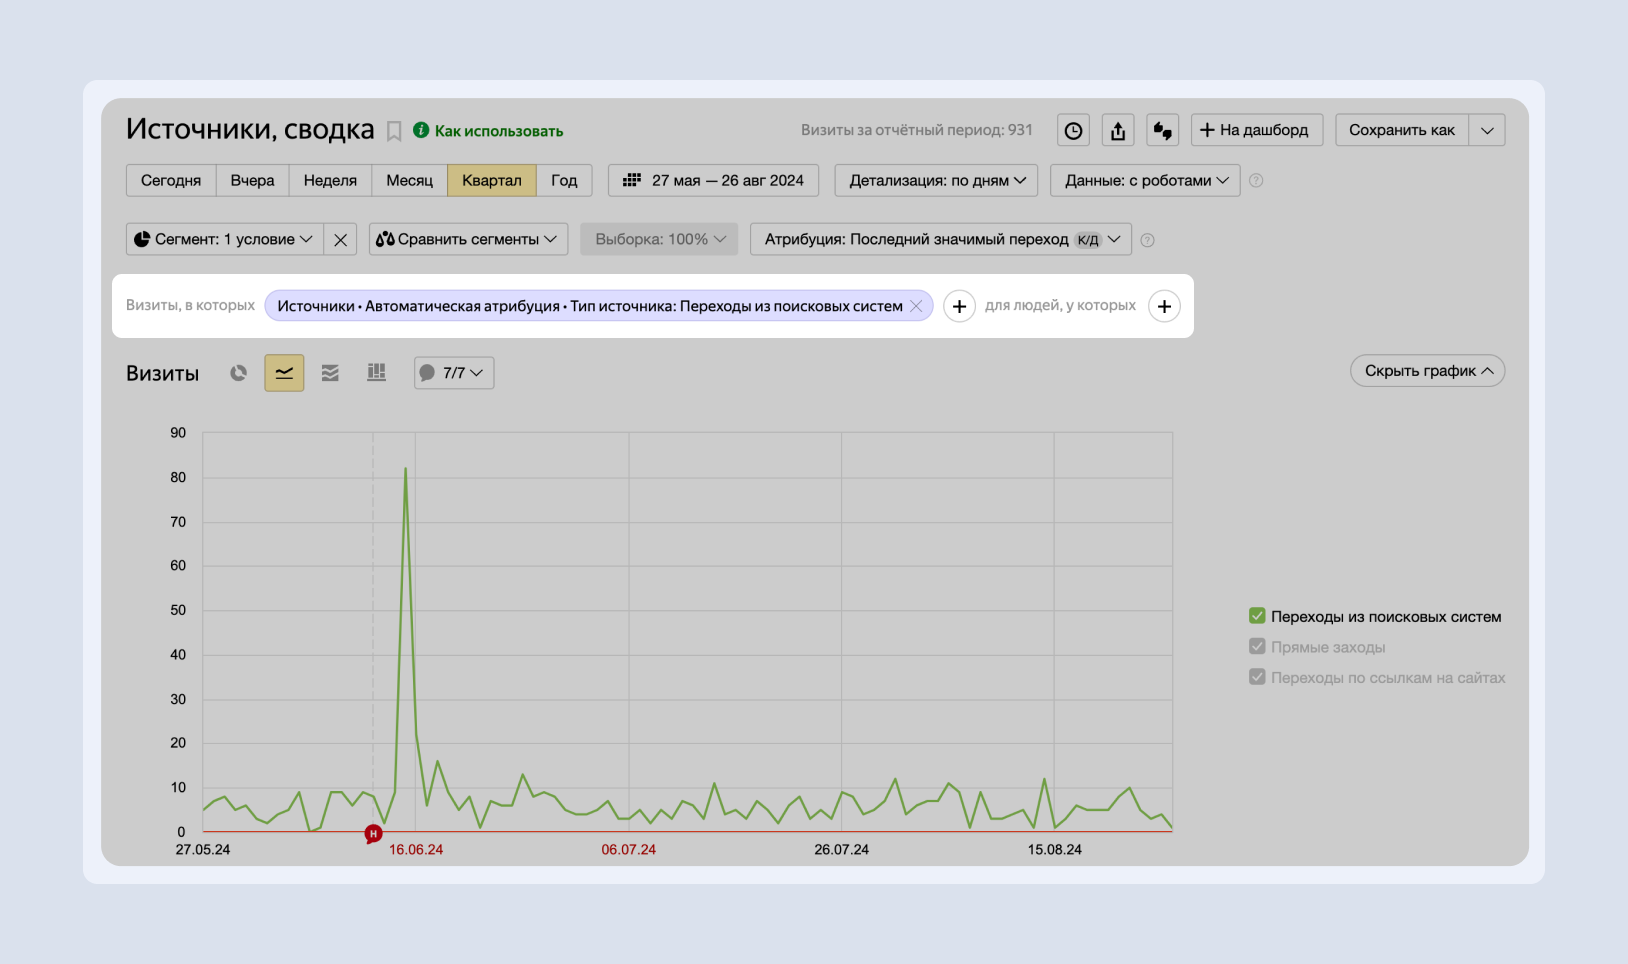Click help icon next to Атрибуция dropdown

pos(1148,240)
